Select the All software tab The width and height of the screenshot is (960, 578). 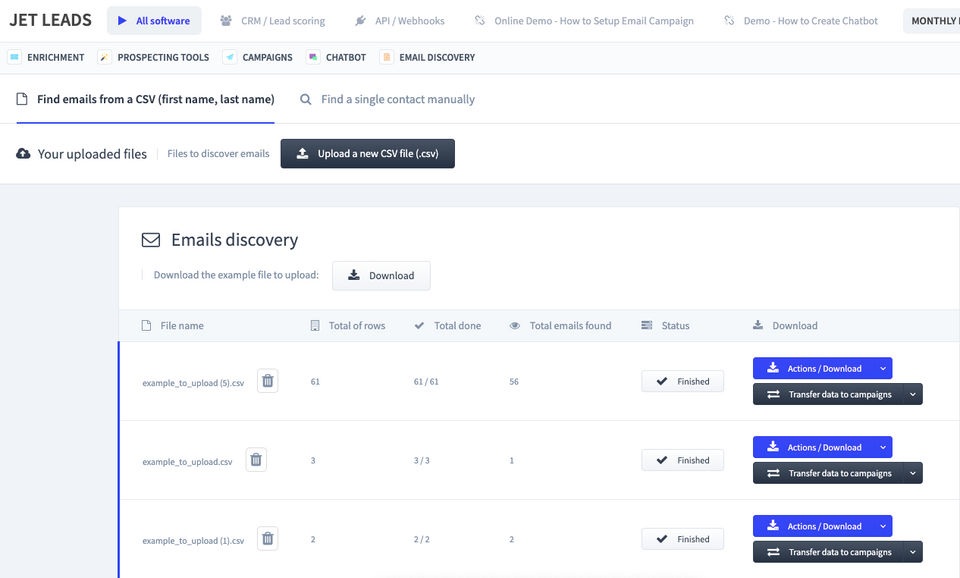[x=154, y=21]
